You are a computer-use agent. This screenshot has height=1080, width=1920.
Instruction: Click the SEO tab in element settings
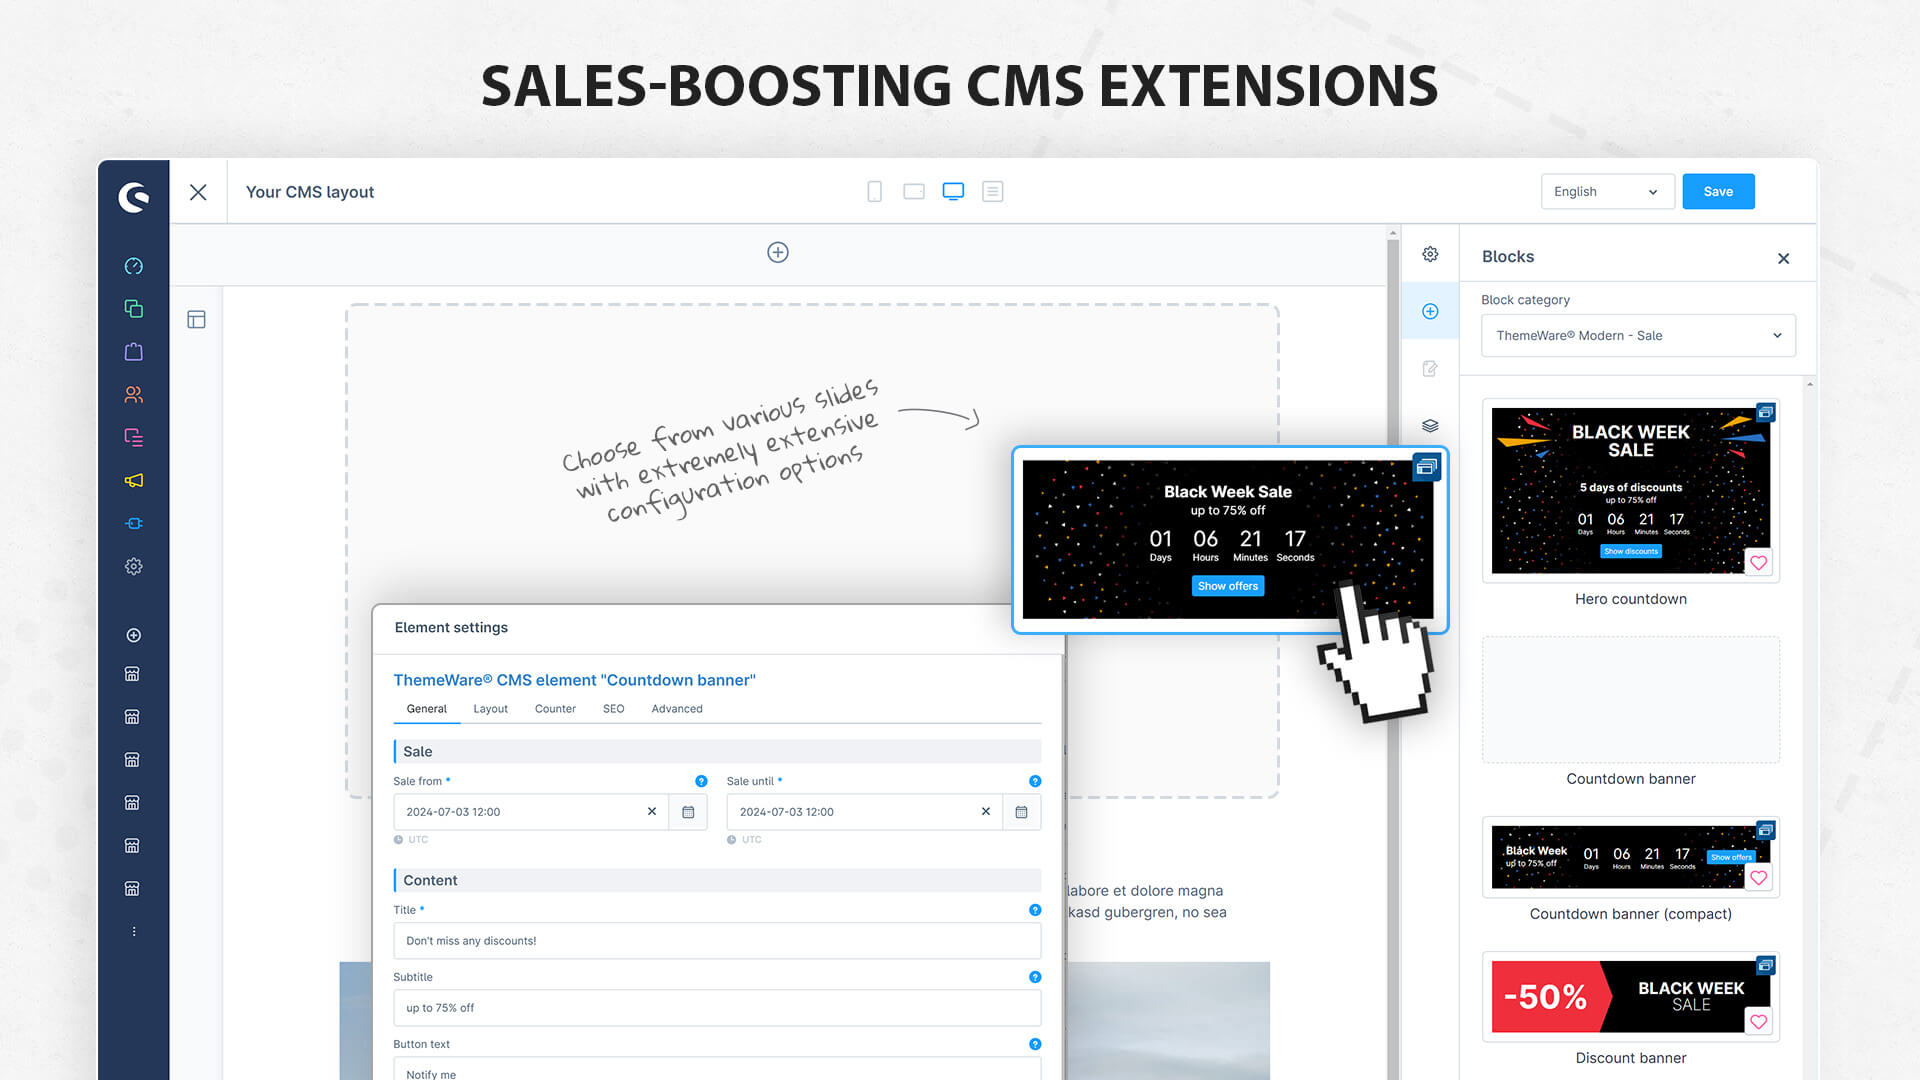pos(615,708)
